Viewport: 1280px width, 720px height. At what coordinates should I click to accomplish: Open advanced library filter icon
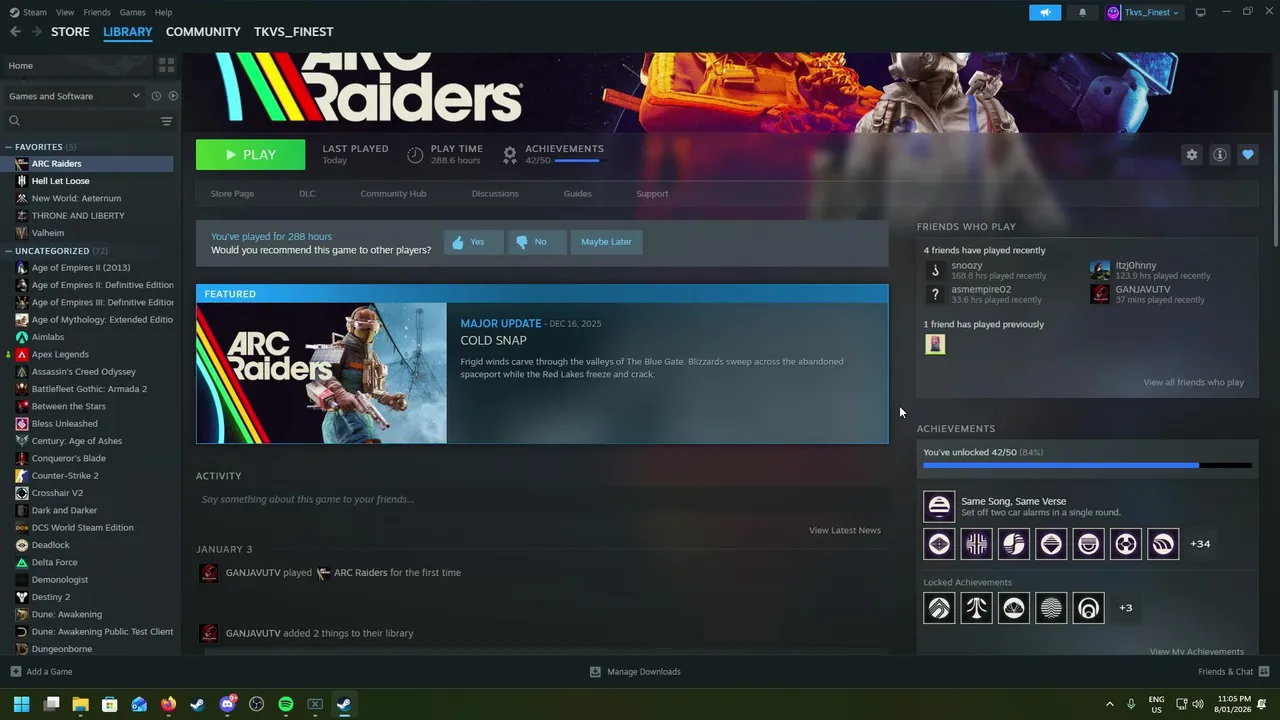166,121
